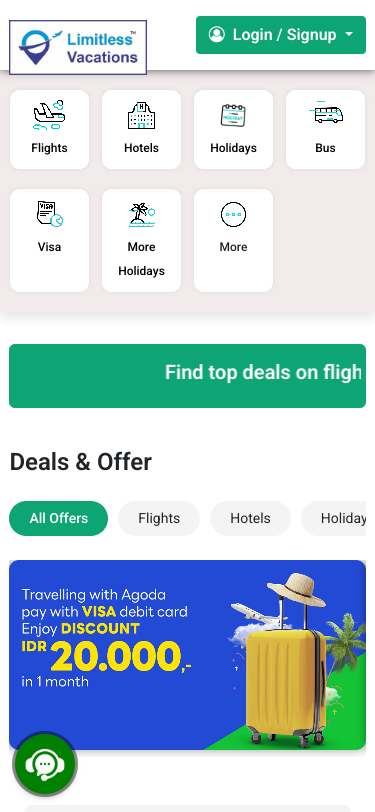Click the Deals & Offer heading
375x812 pixels.
(81, 462)
